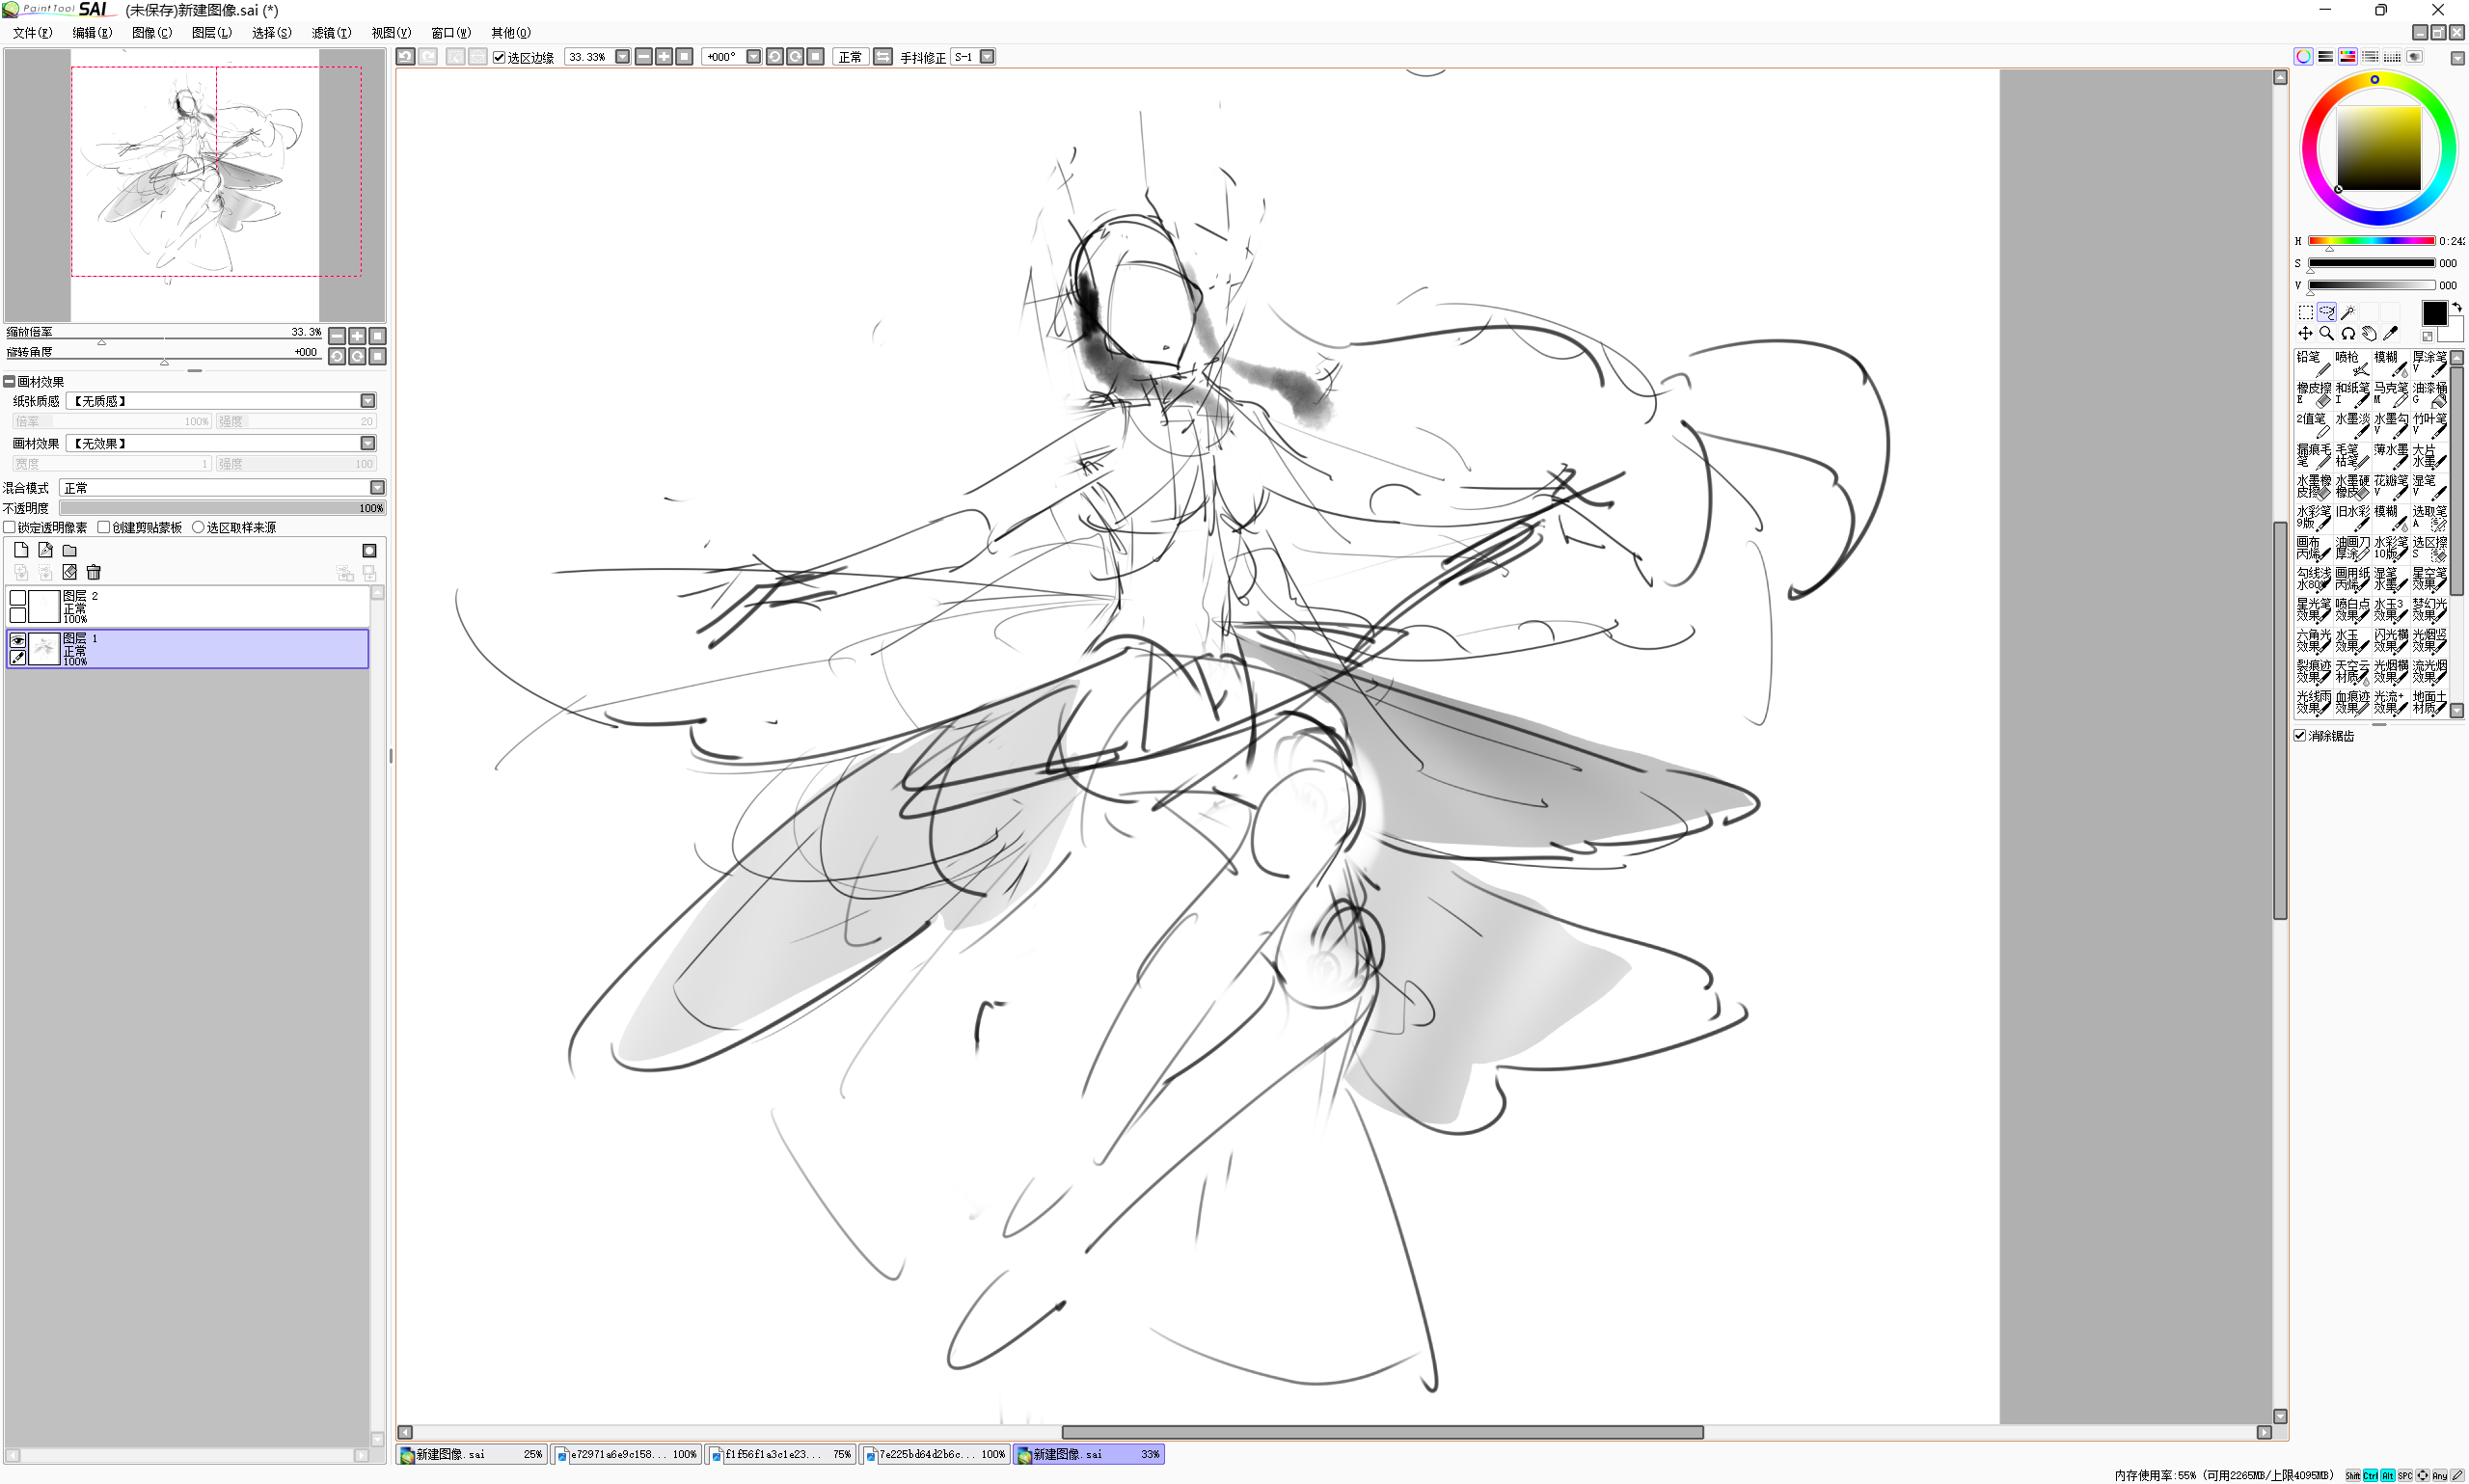Screen dimensions: 2469x1484
Task: Zoom out with the toolbar minus button
Action: click(x=644, y=57)
